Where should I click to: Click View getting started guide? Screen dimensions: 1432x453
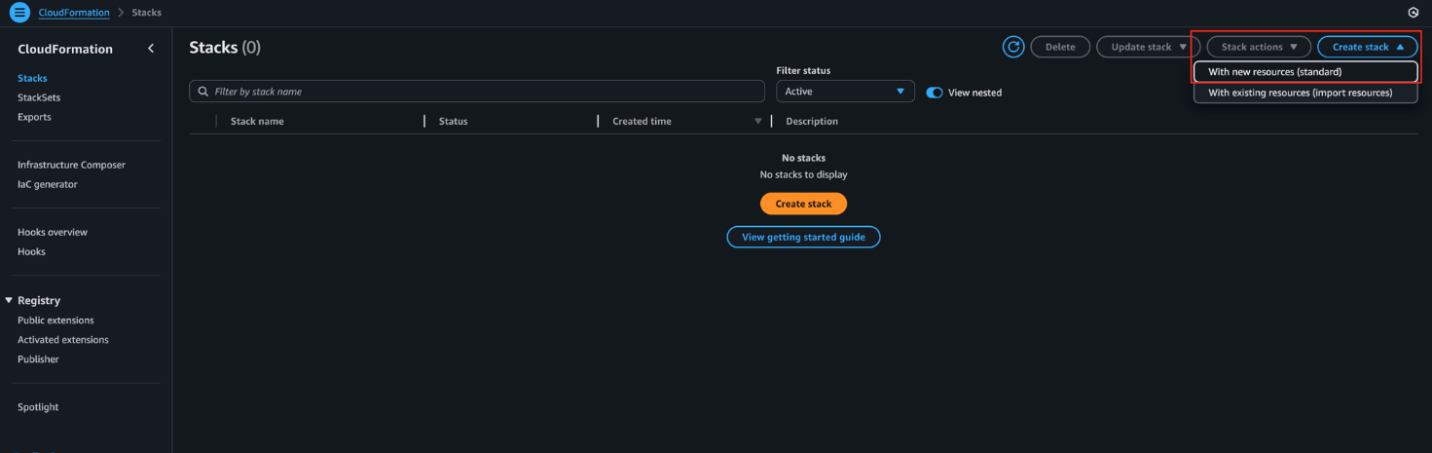(803, 237)
